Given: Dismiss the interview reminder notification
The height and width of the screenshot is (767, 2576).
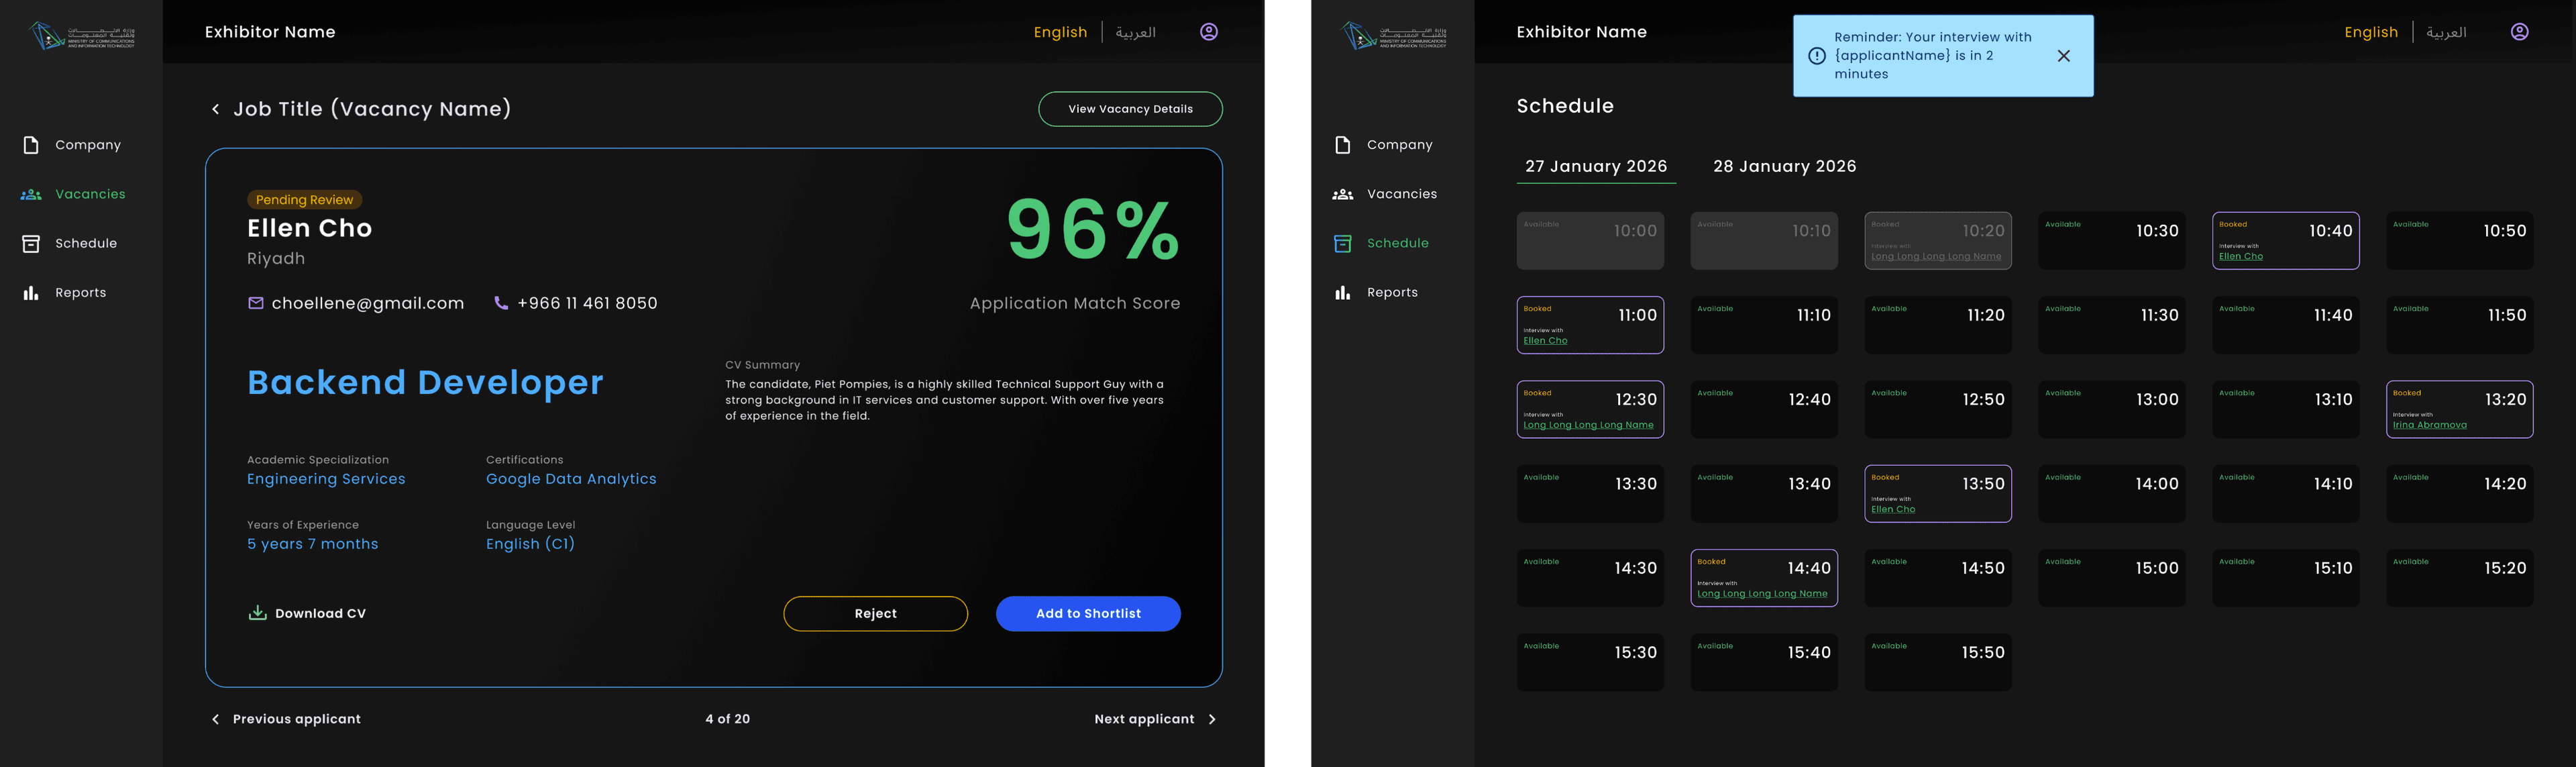Looking at the screenshot, I should pos(2063,56).
